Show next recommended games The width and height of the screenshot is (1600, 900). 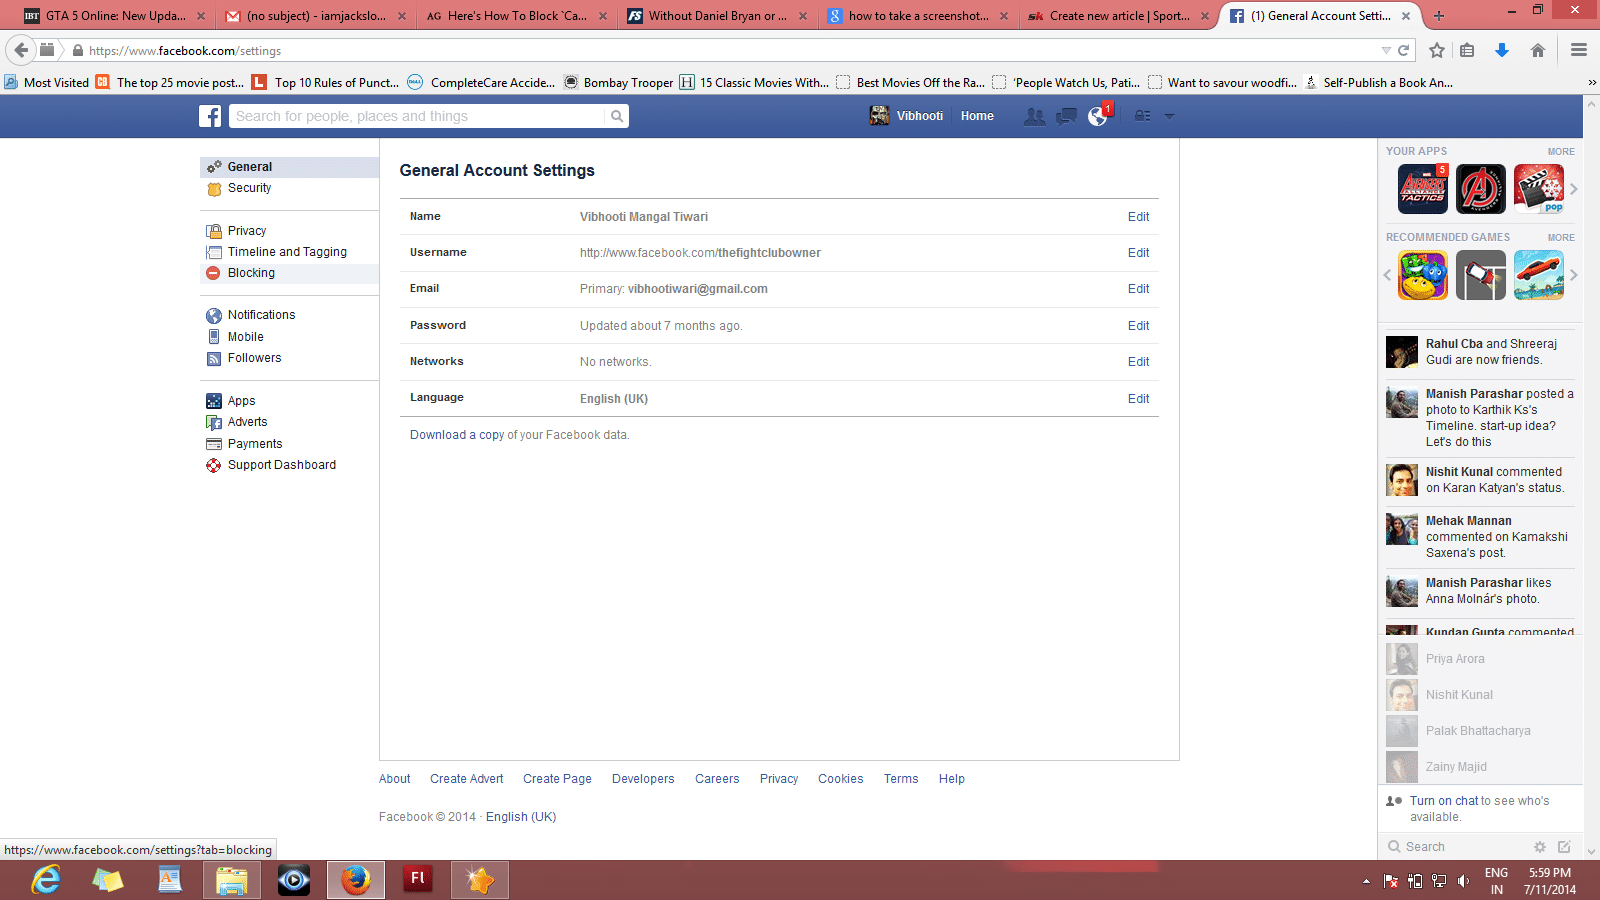(1573, 275)
